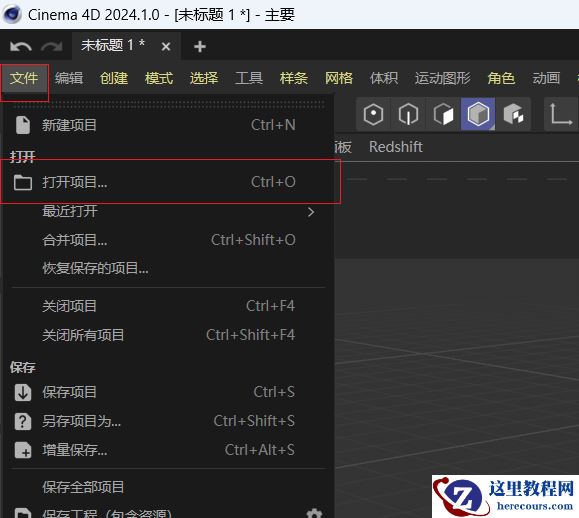Close the 未标题 1 document tab
This screenshot has width=579, height=518.
point(166,47)
